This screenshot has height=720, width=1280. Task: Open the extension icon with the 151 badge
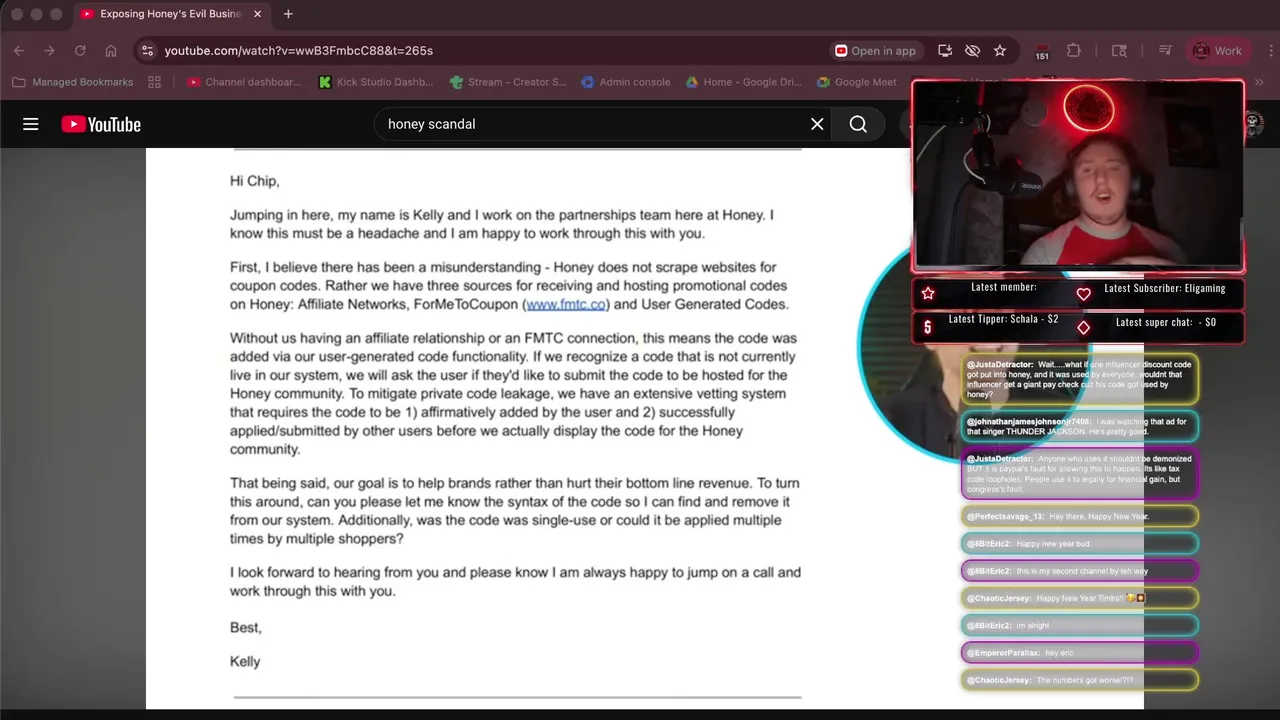[1042, 51]
